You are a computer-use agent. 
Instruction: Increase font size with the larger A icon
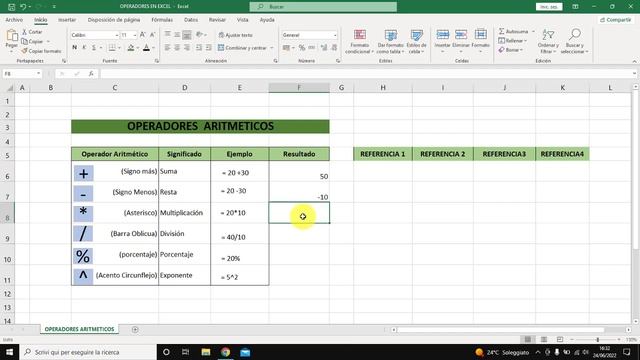click(142, 35)
